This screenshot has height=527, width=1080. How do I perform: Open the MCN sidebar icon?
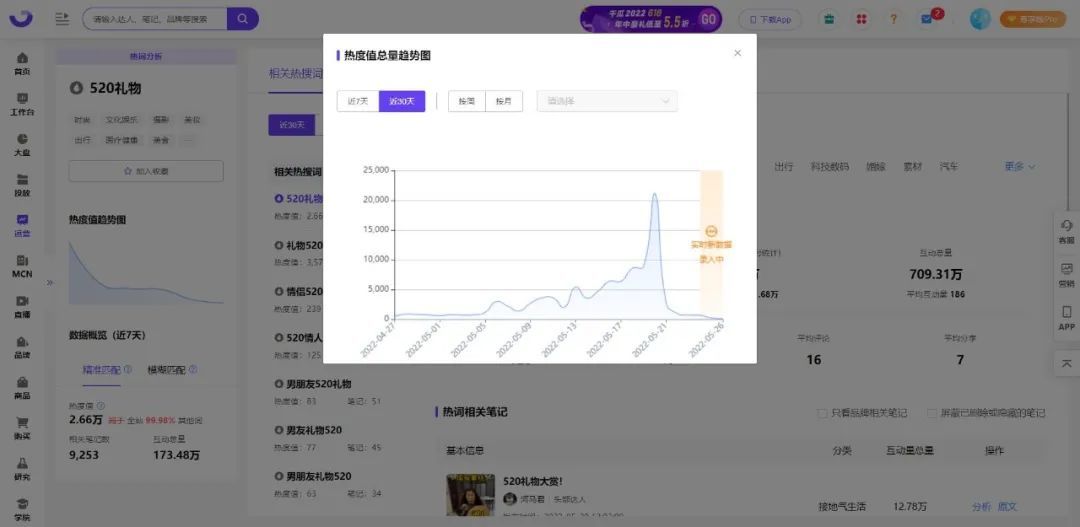tap(22, 264)
